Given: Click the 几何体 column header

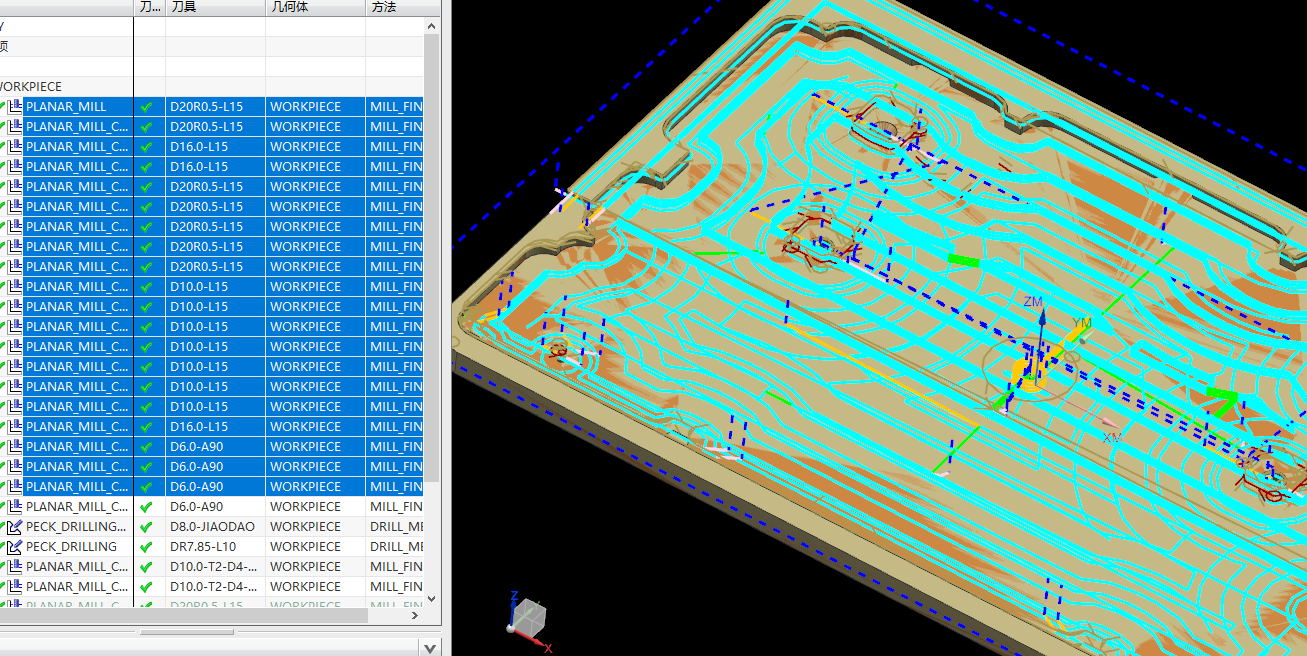Looking at the screenshot, I should [315, 7].
